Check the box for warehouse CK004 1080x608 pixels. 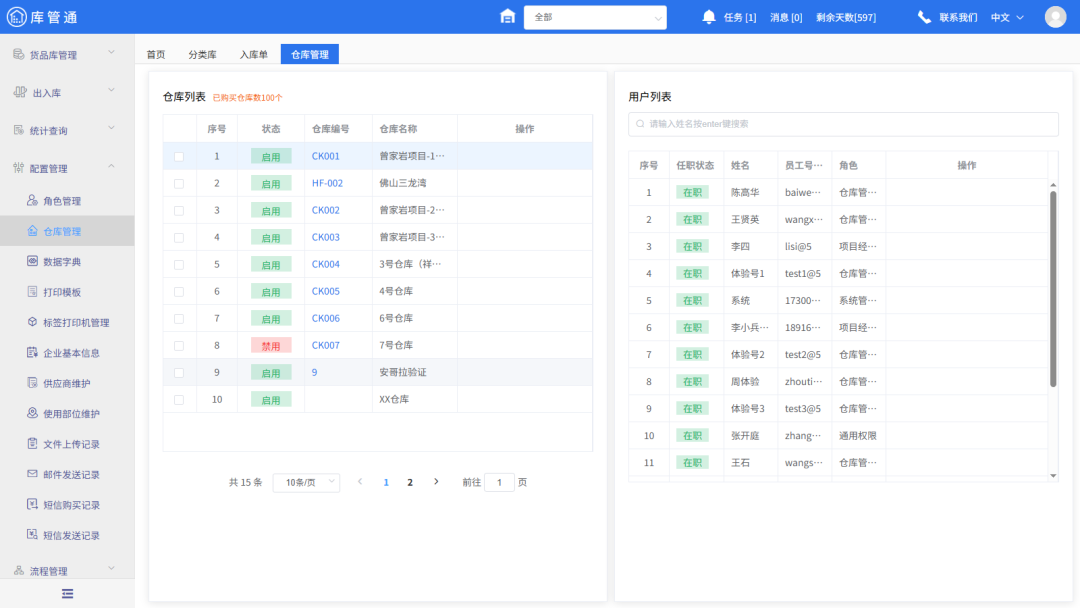[179, 265]
